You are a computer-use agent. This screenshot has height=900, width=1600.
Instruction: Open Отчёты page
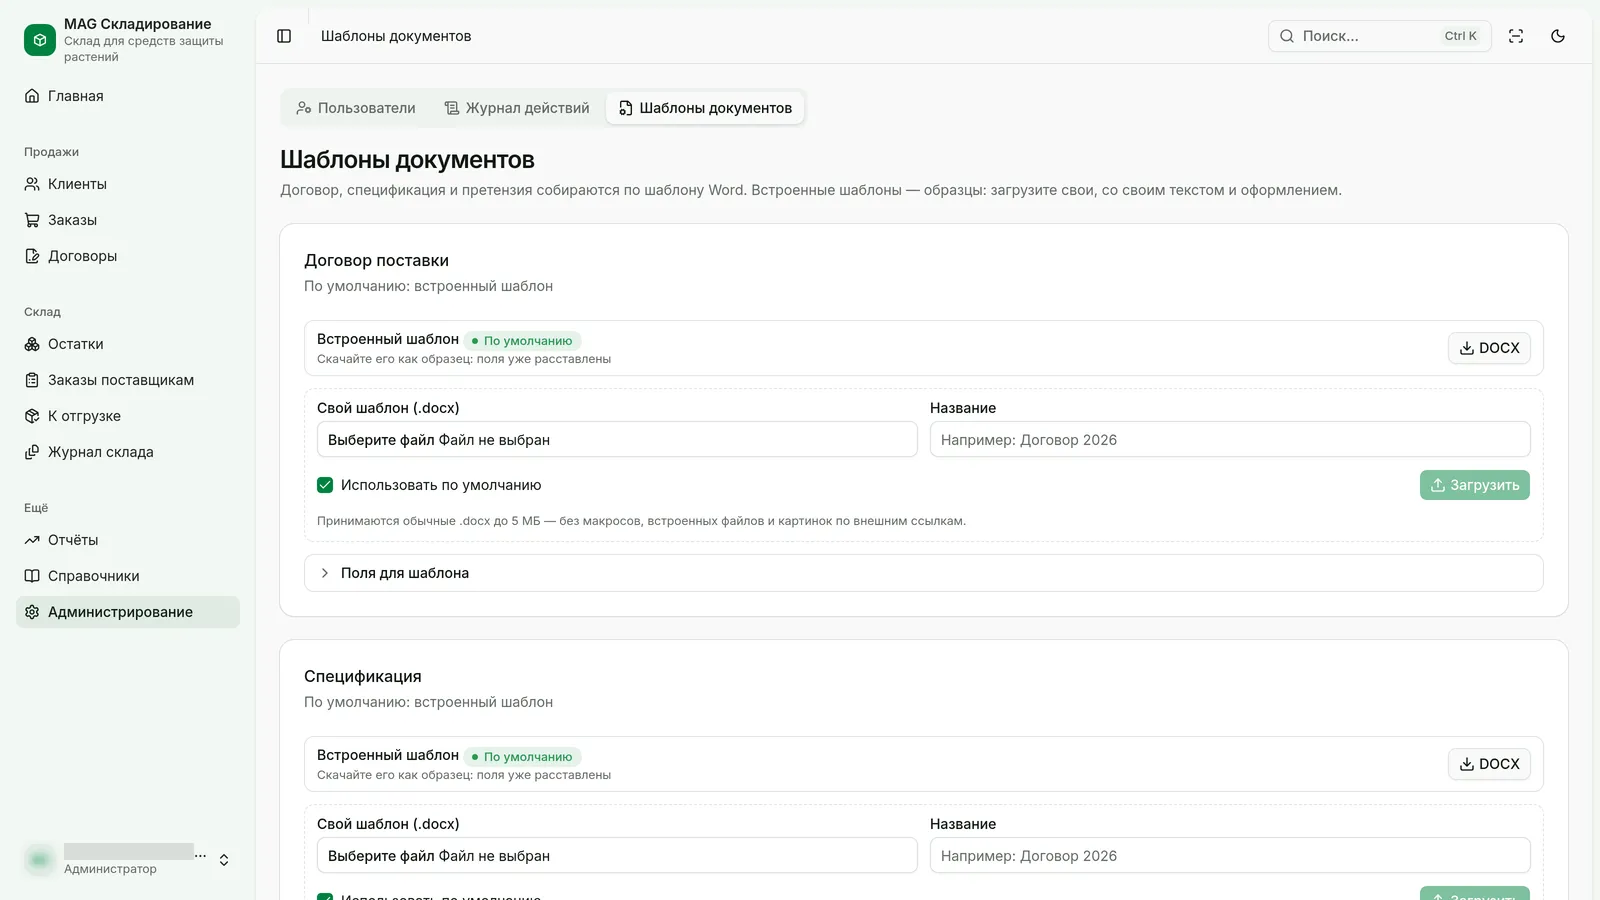pyautogui.click(x=128, y=540)
